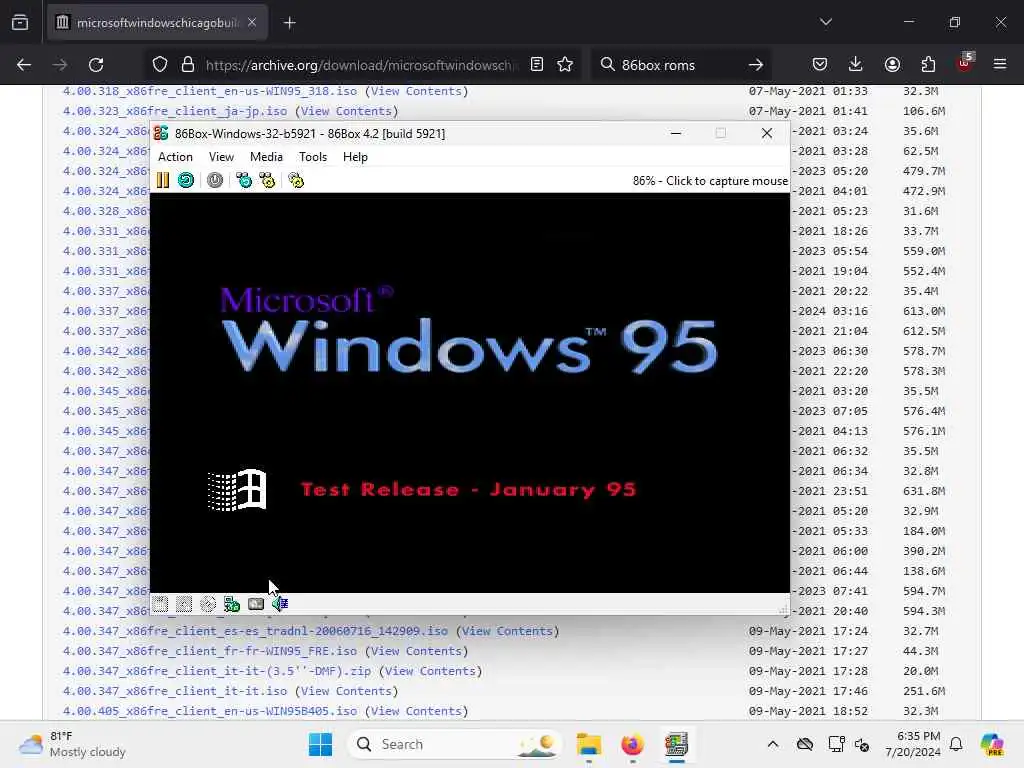Open 4.00.318_x86fre_client_en-us-WIN95_318.iso link
Image resolution: width=1024 pixels, height=768 pixels.
pos(210,91)
